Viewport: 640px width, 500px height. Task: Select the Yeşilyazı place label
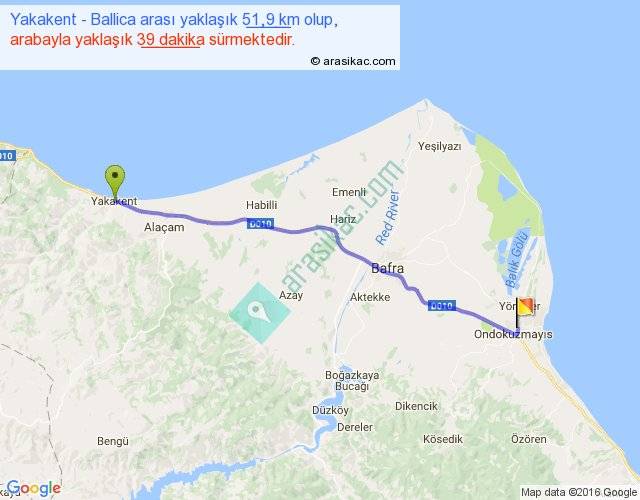[x=440, y=147]
